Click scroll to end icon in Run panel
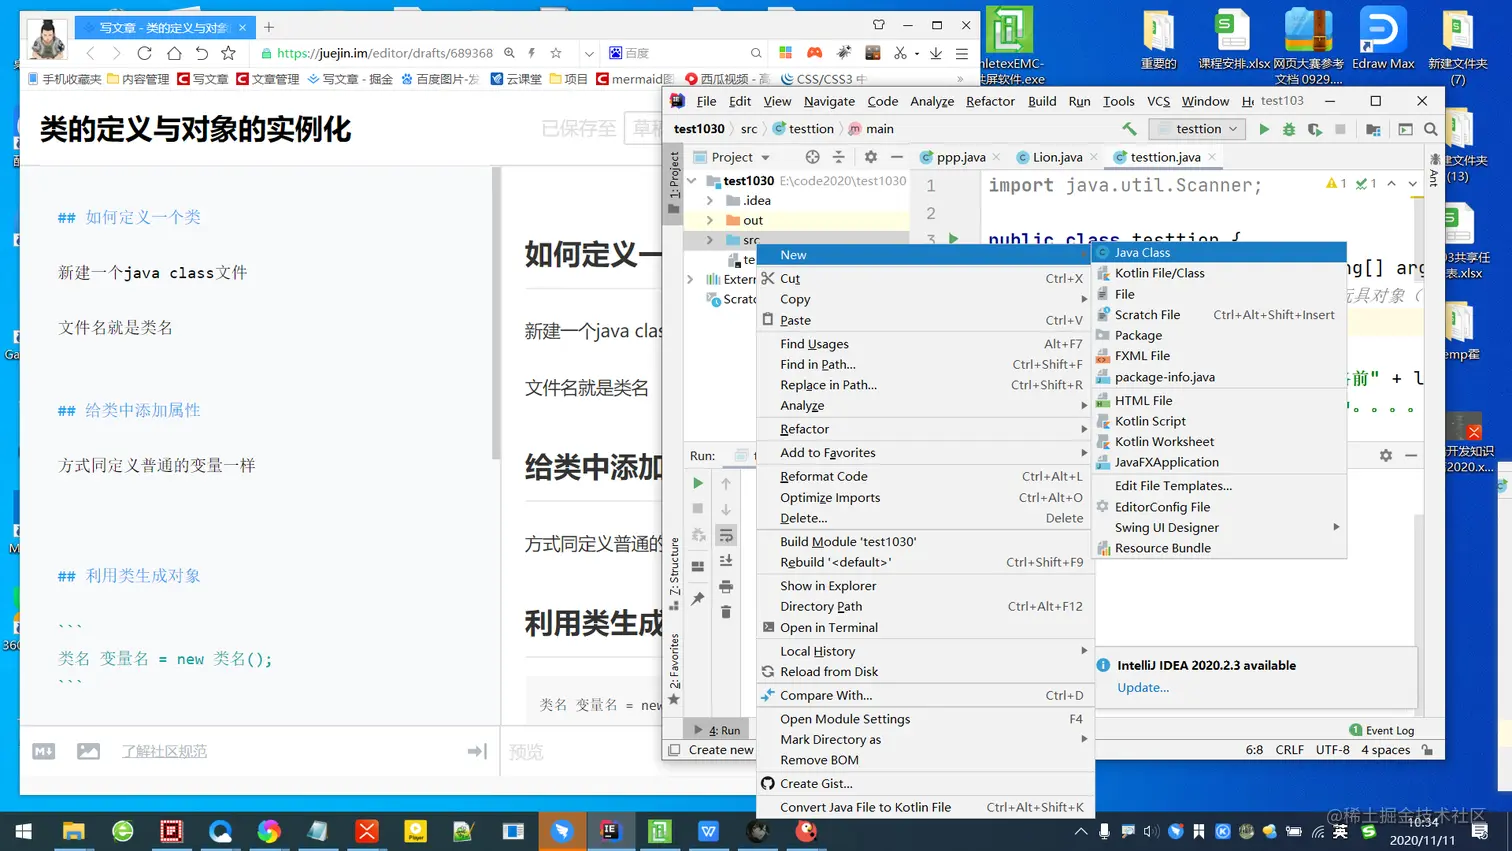Viewport: 1512px width, 851px height. click(x=726, y=561)
